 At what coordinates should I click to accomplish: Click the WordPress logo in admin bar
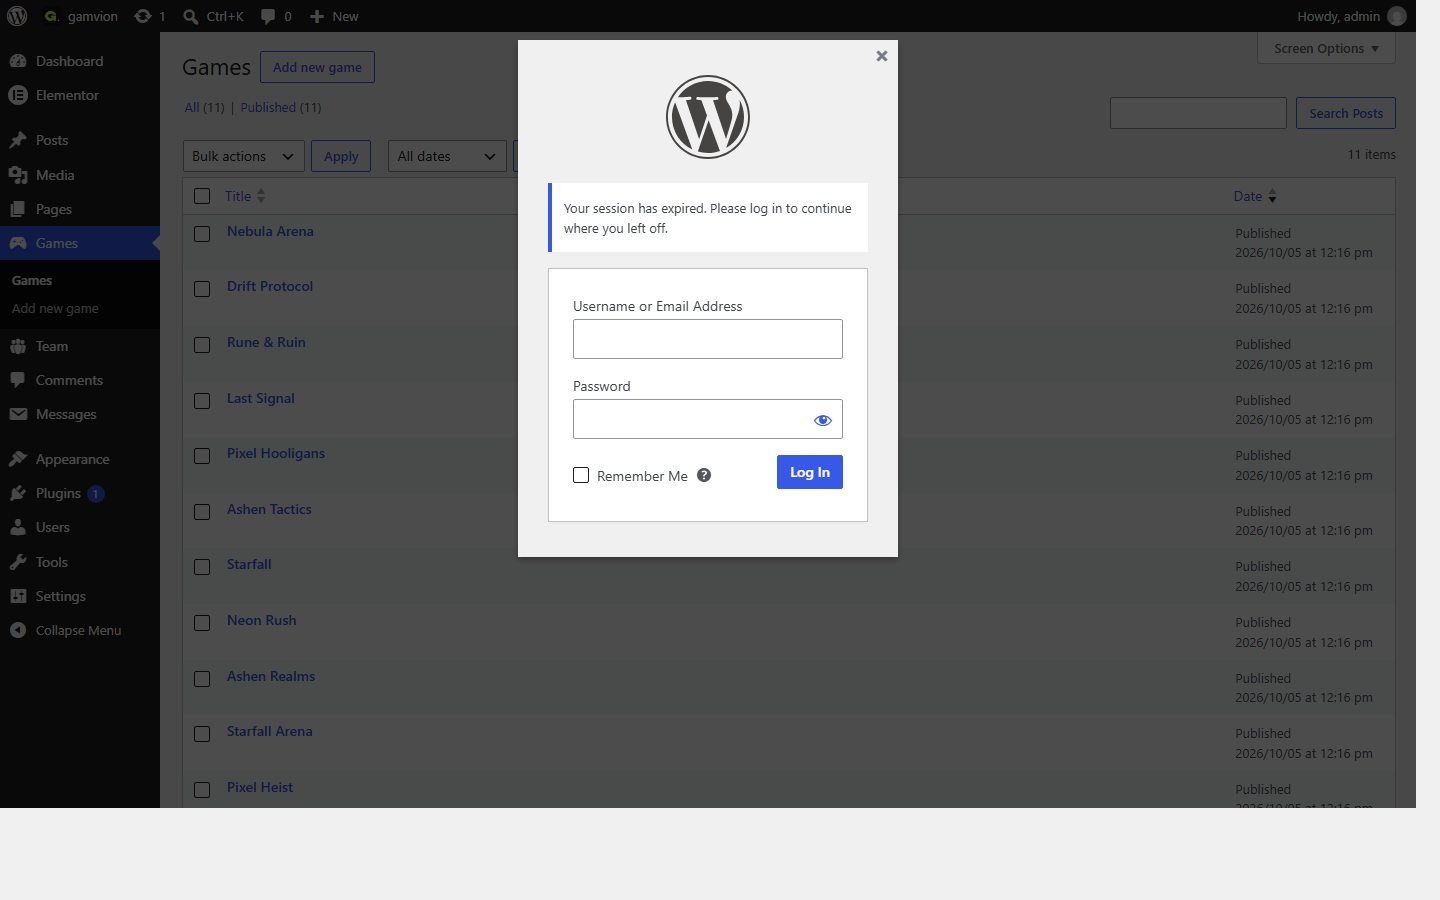[17, 16]
